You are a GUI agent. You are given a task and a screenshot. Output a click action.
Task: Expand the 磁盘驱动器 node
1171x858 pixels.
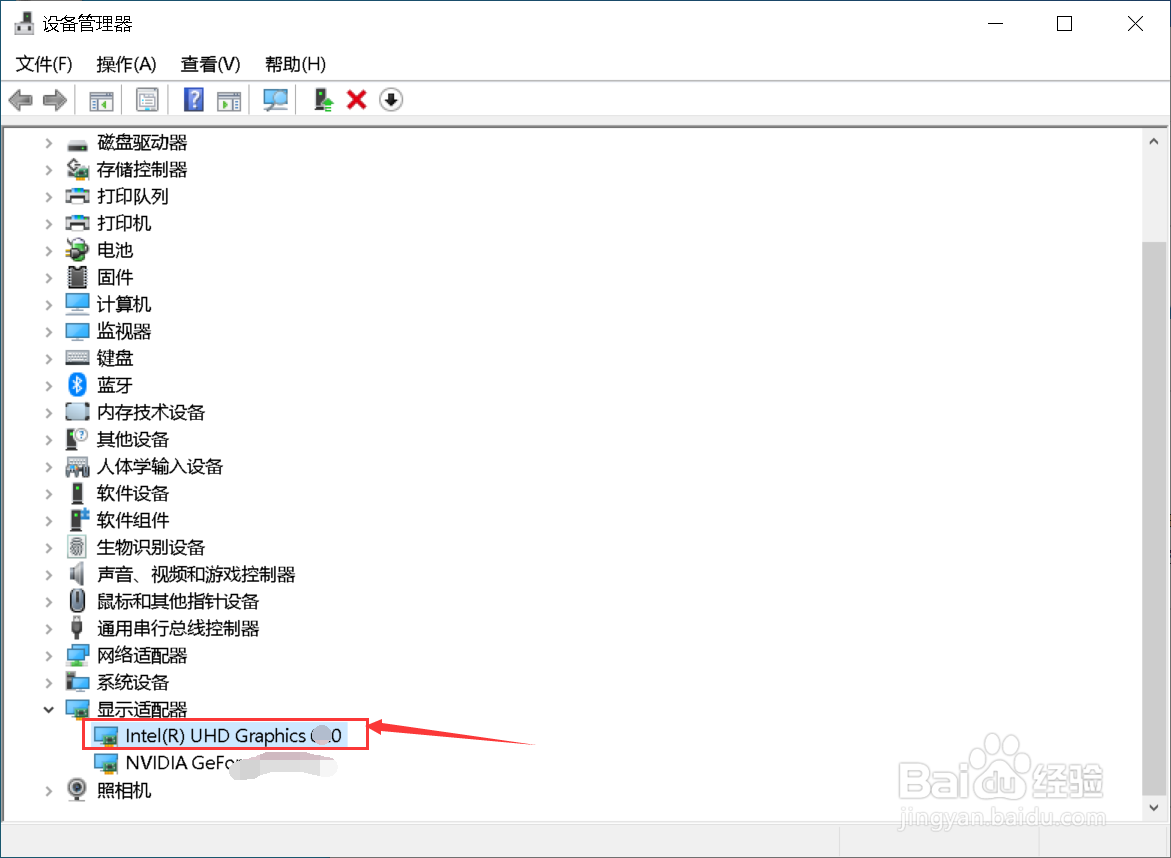click(x=49, y=143)
